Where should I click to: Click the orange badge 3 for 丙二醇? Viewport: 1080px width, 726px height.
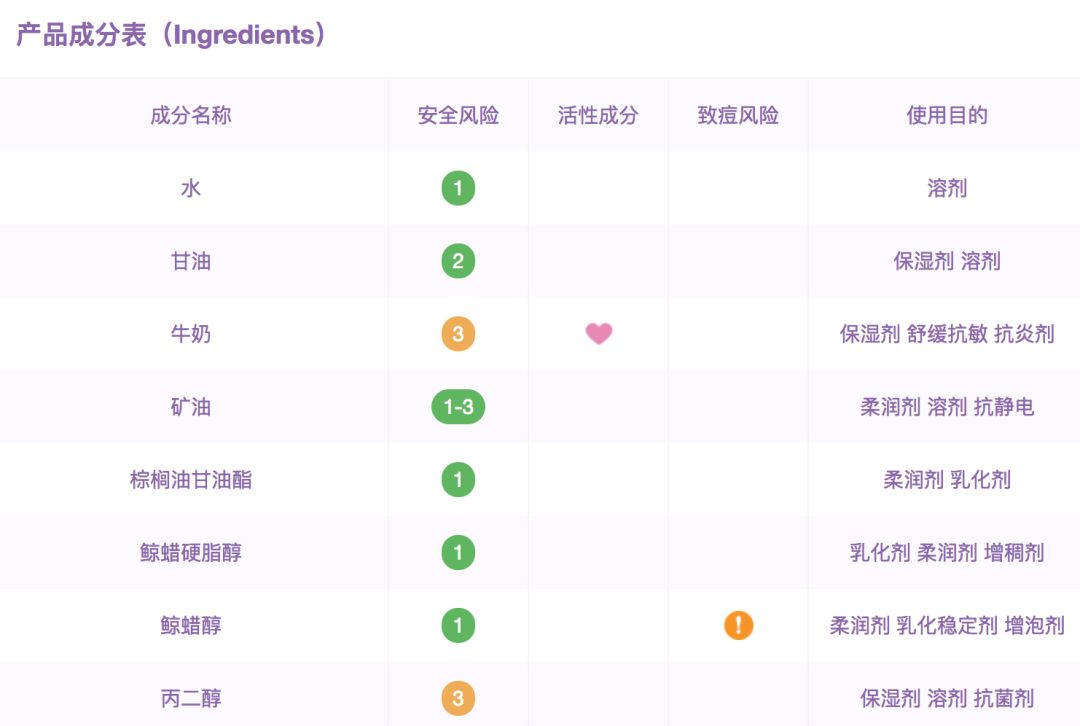(x=458, y=698)
